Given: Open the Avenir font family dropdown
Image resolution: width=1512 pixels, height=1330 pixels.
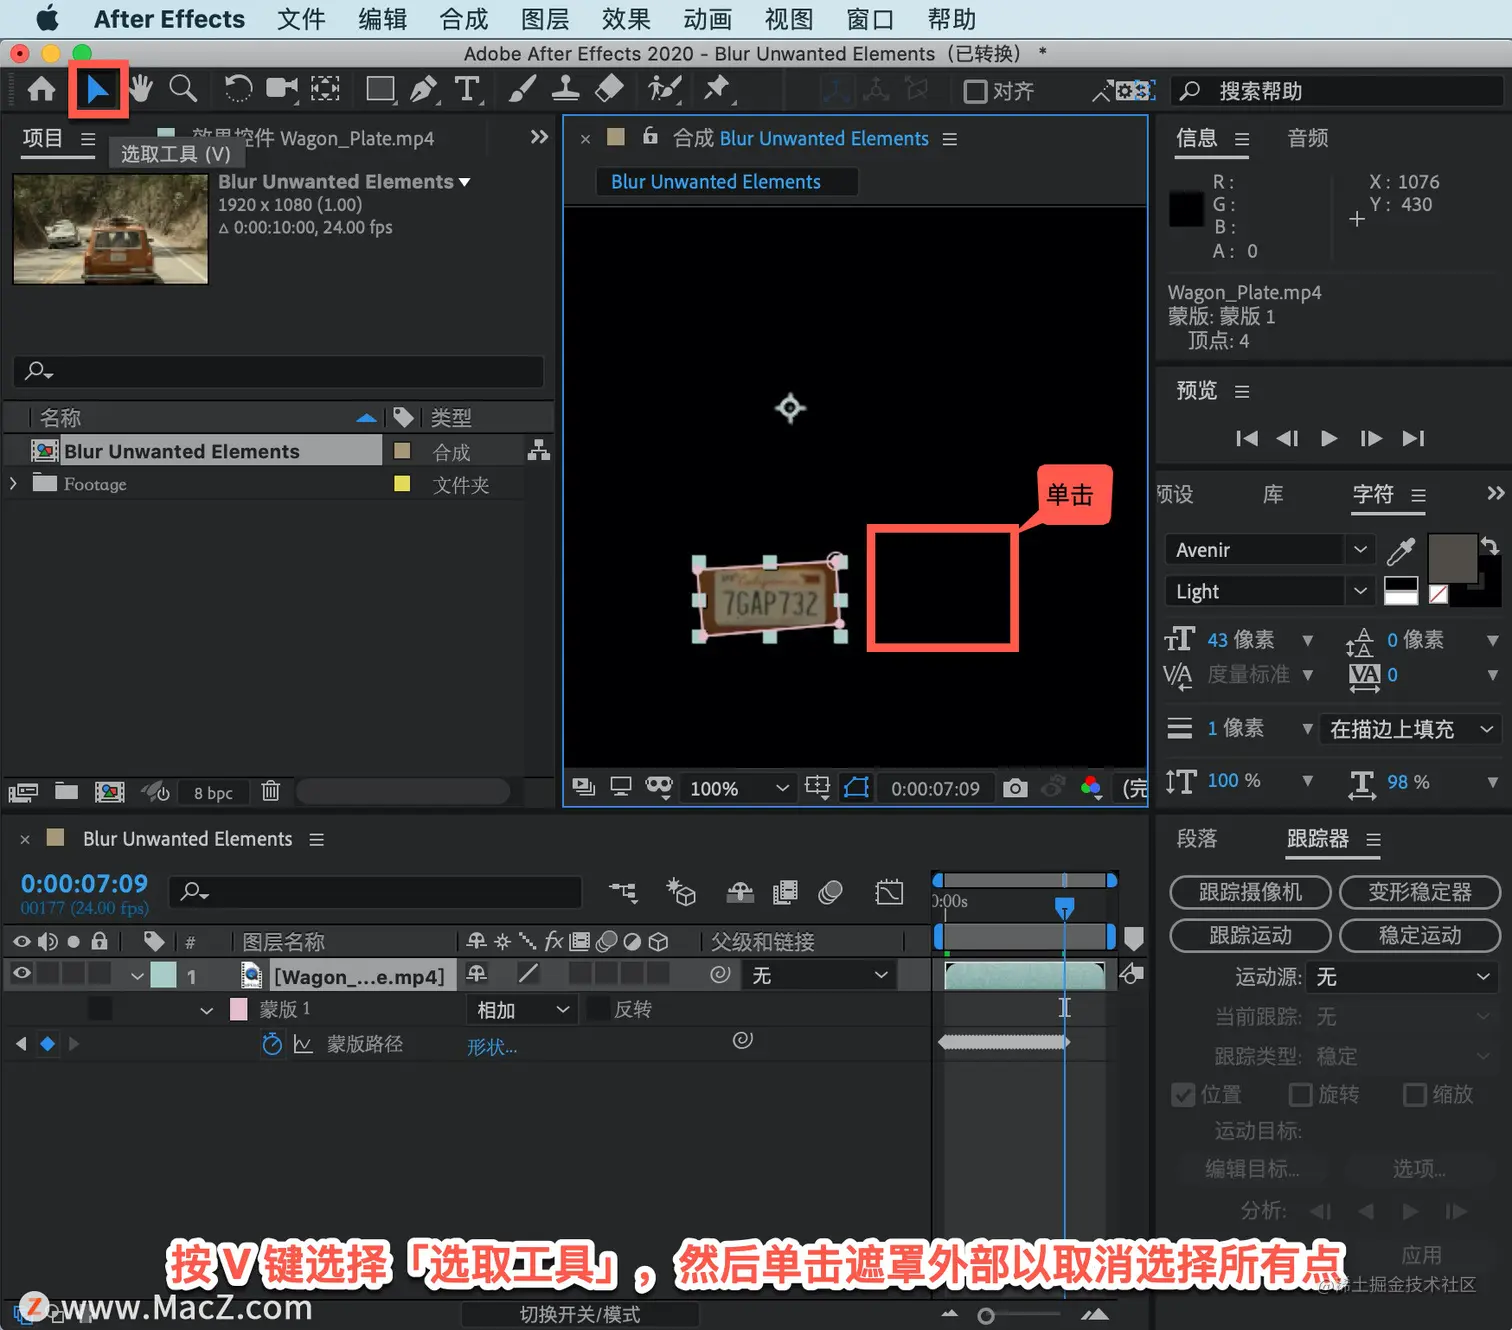Looking at the screenshot, I should click(x=1269, y=550).
